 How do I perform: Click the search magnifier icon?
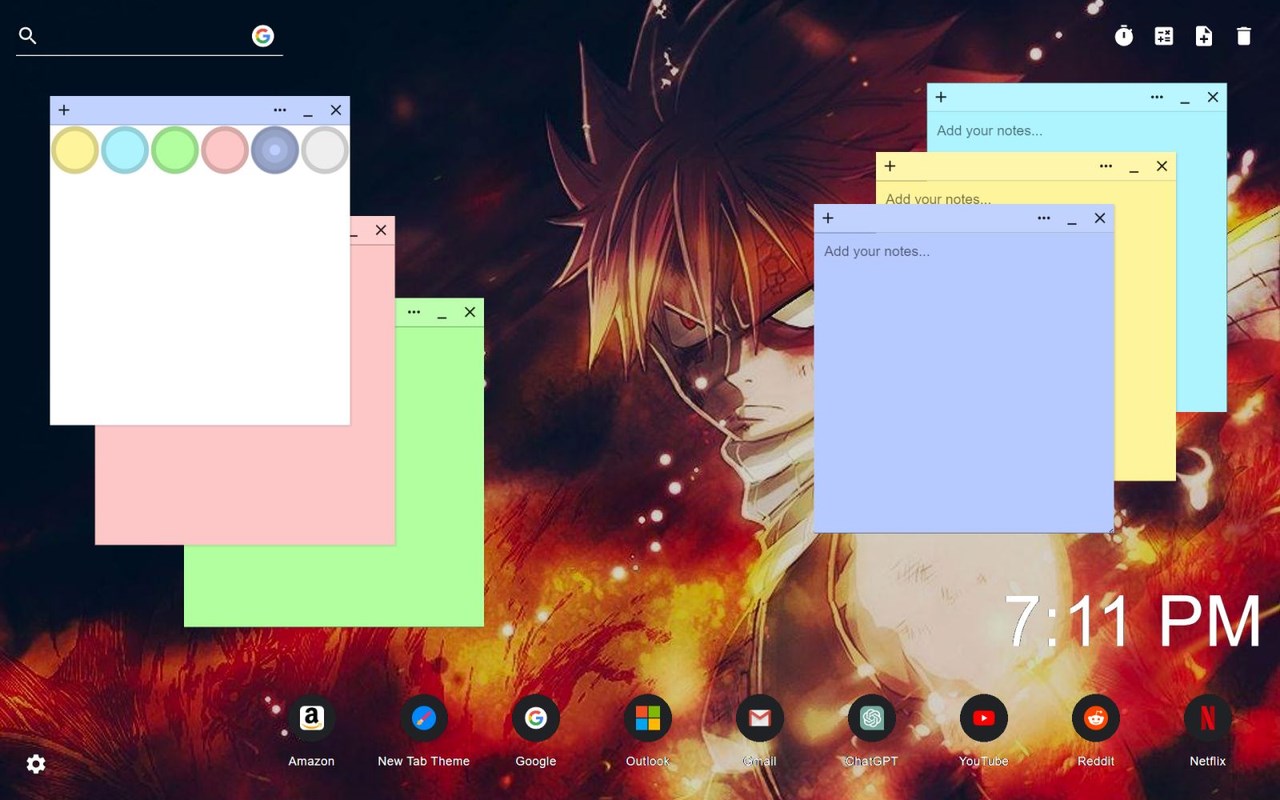(x=28, y=36)
